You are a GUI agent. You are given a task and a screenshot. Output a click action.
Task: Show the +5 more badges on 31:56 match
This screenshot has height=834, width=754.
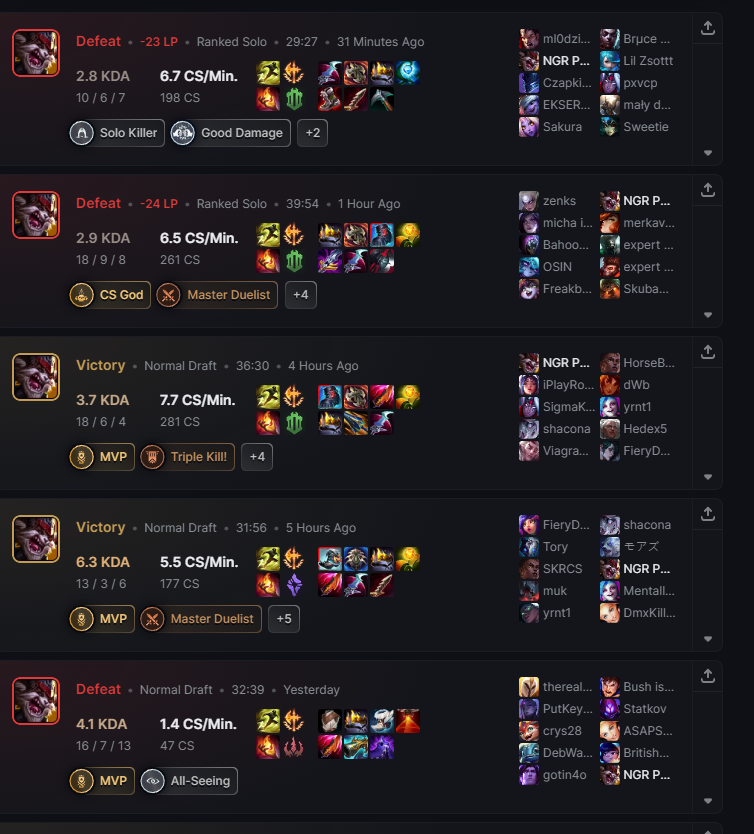coord(284,619)
